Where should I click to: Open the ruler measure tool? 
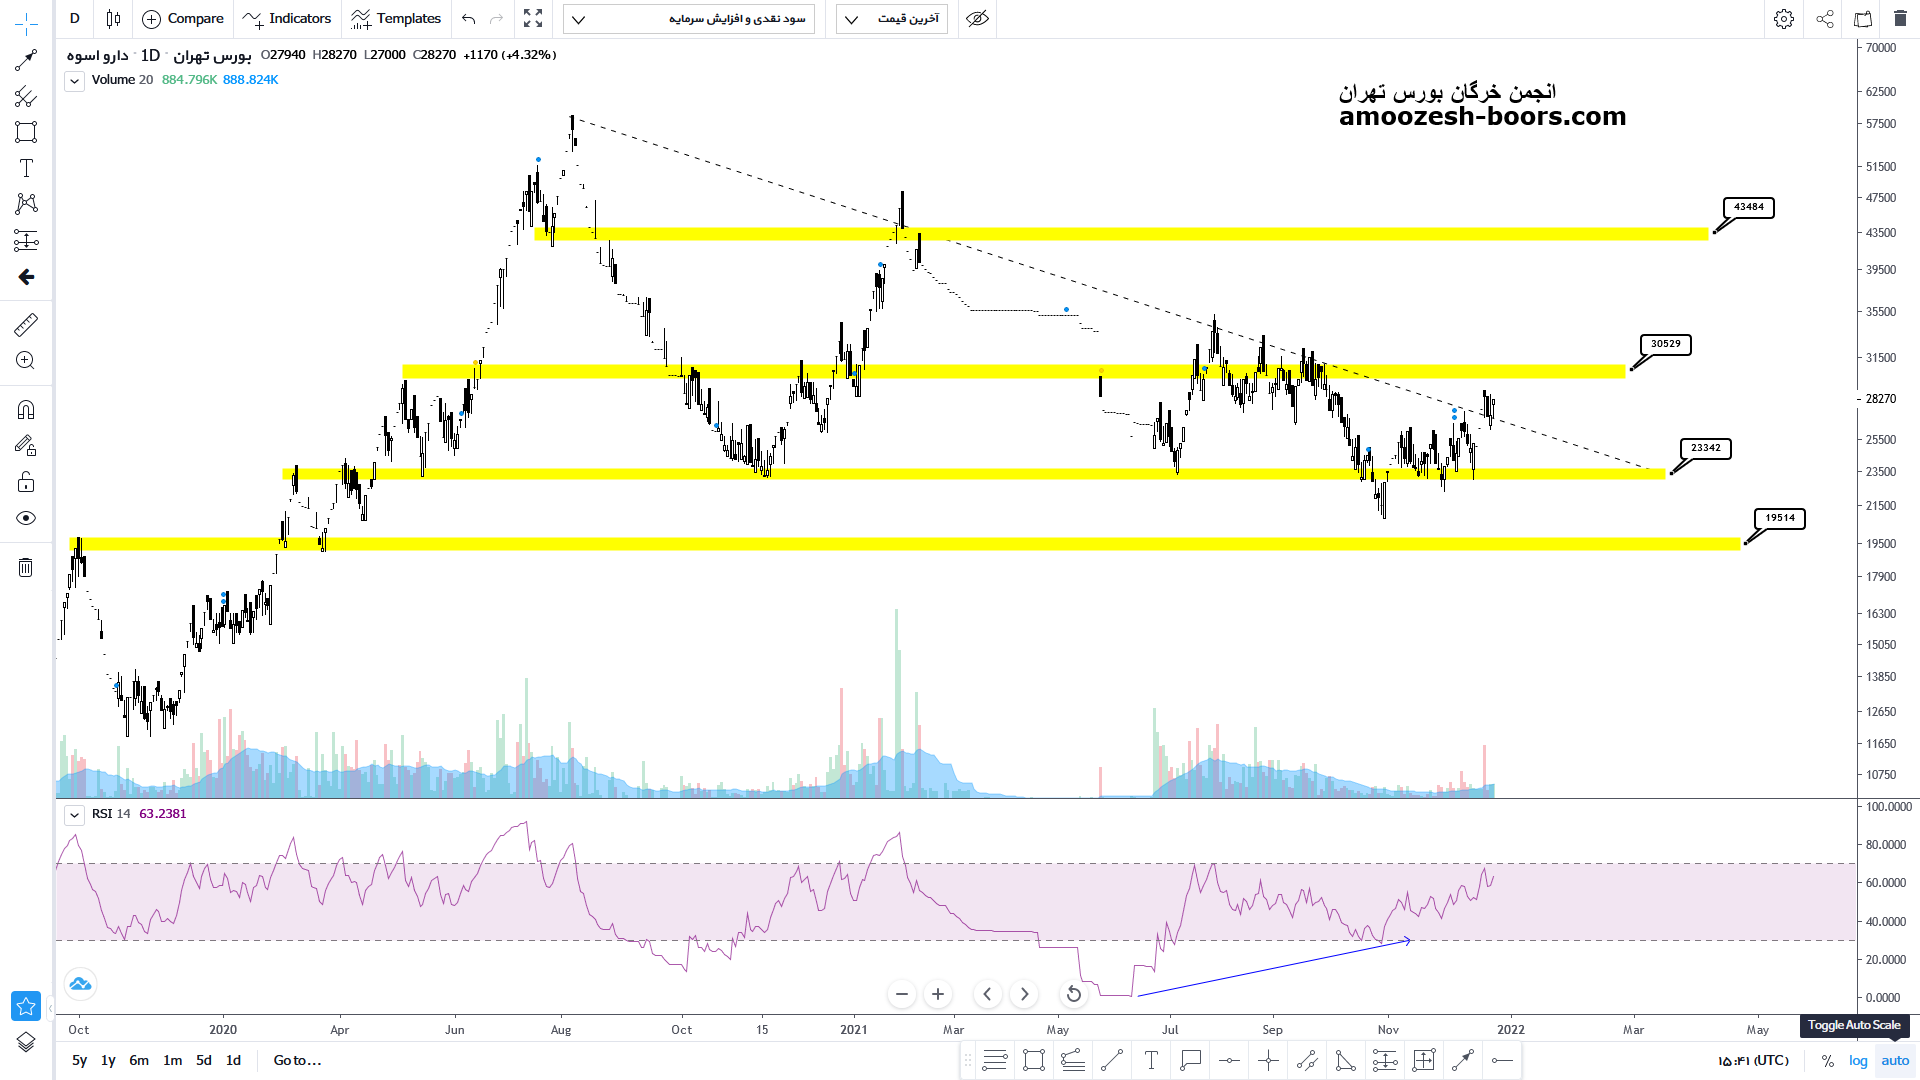(x=26, y=324)
